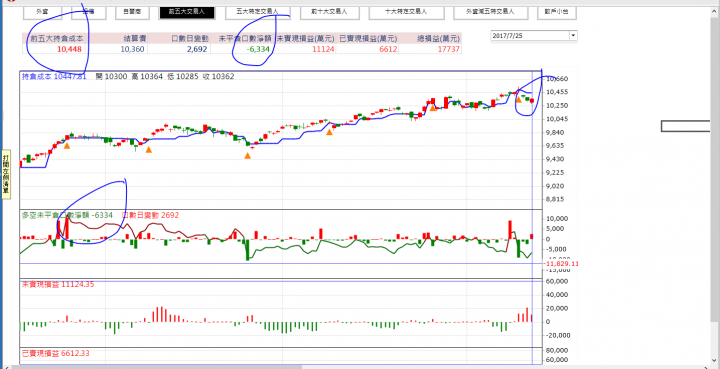
Task: Click the 10,448 holding cost value
Action: click(x=69, y=49)
